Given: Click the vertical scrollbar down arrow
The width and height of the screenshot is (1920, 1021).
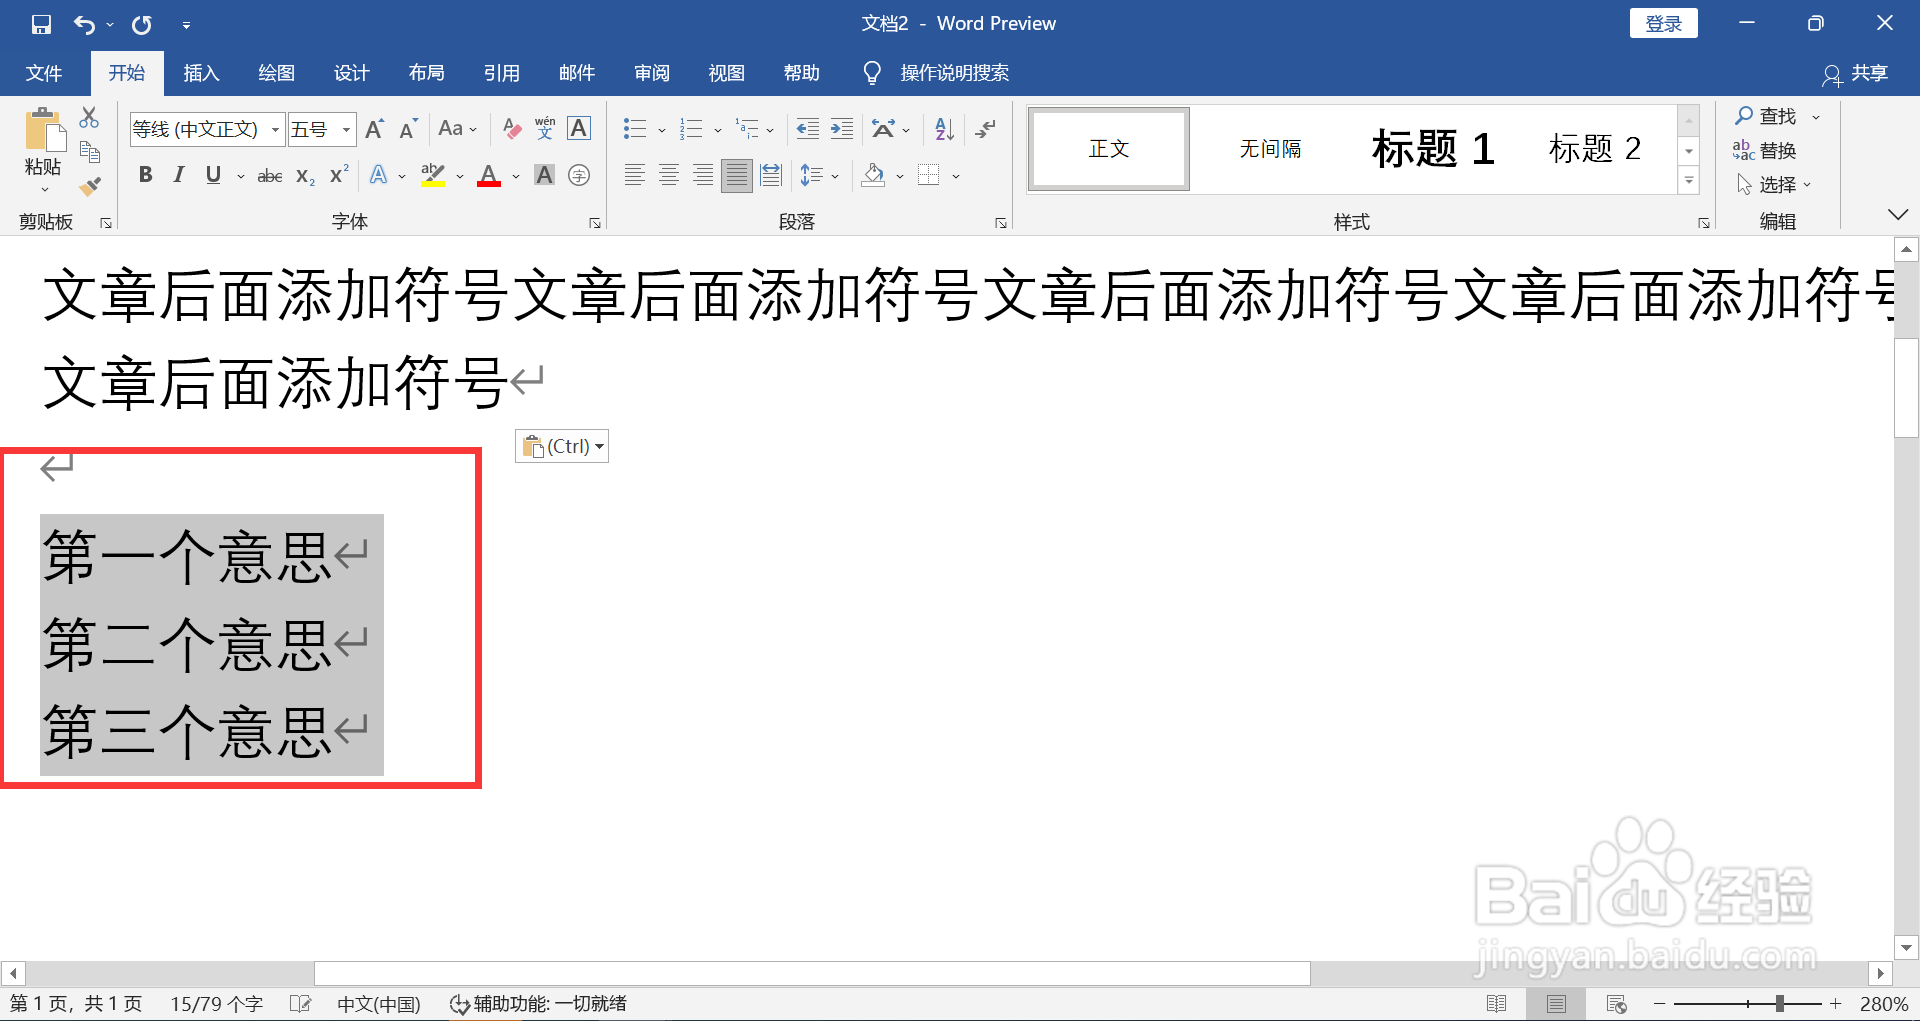Looking at the screenshot, I should (1907, 947).
